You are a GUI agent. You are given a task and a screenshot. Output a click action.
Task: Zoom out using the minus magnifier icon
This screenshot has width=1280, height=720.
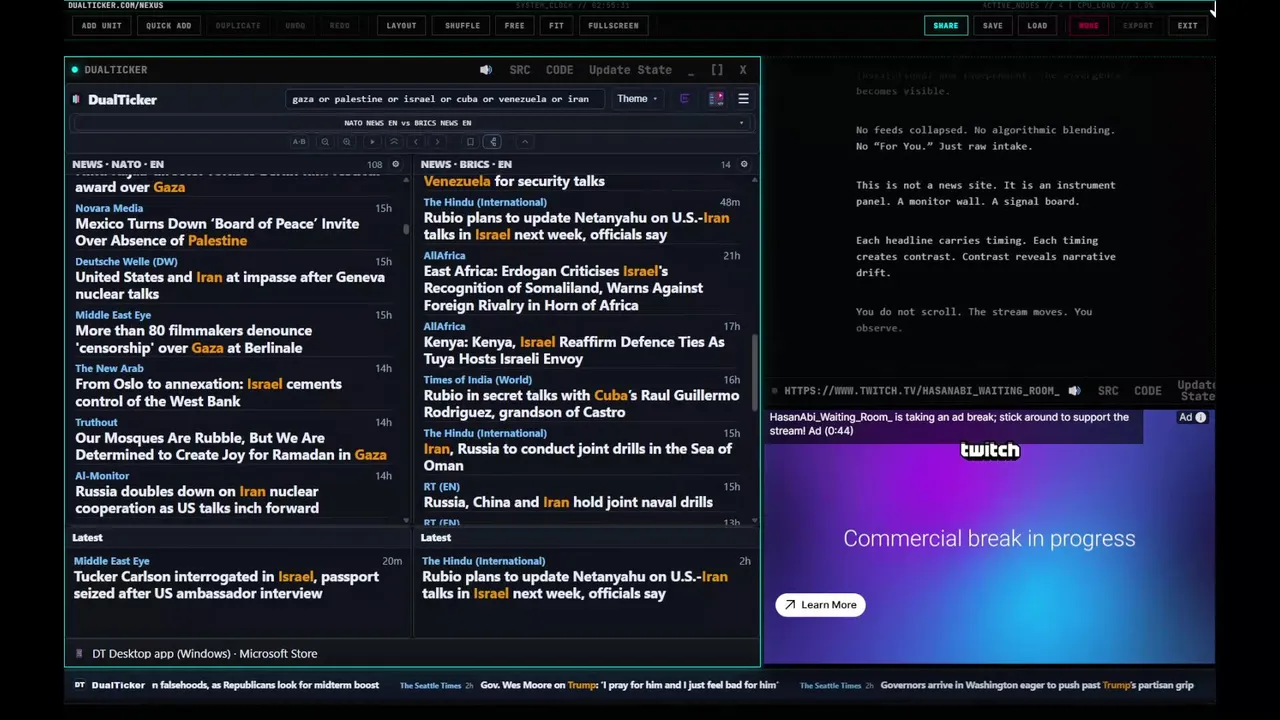tap(325, 142)
